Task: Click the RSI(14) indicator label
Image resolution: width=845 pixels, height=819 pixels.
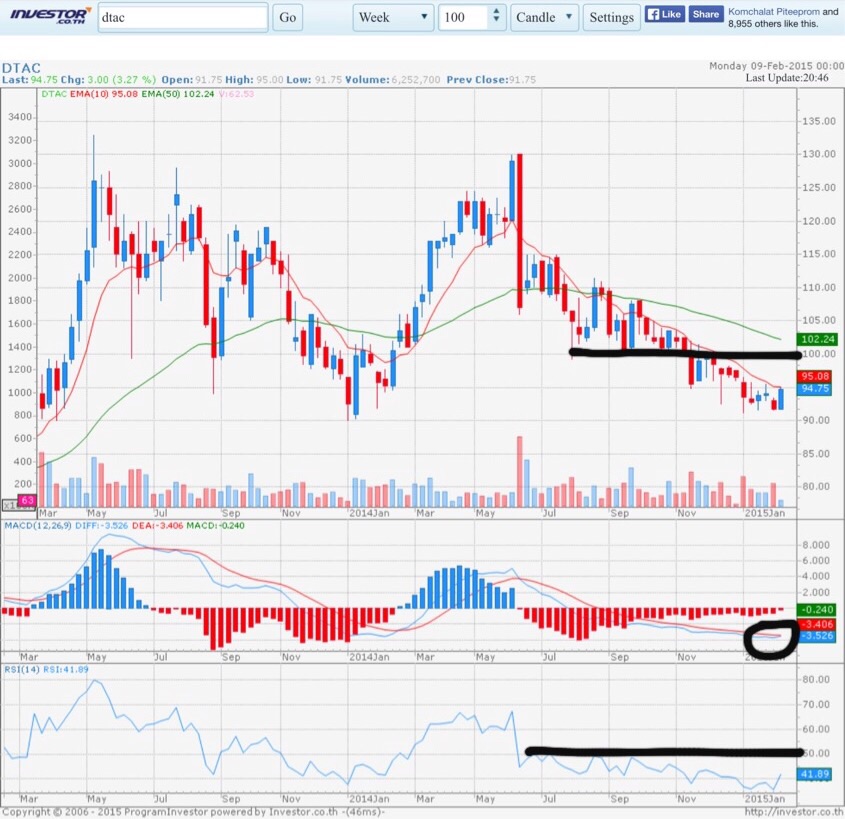Action: tap(22, 669)
